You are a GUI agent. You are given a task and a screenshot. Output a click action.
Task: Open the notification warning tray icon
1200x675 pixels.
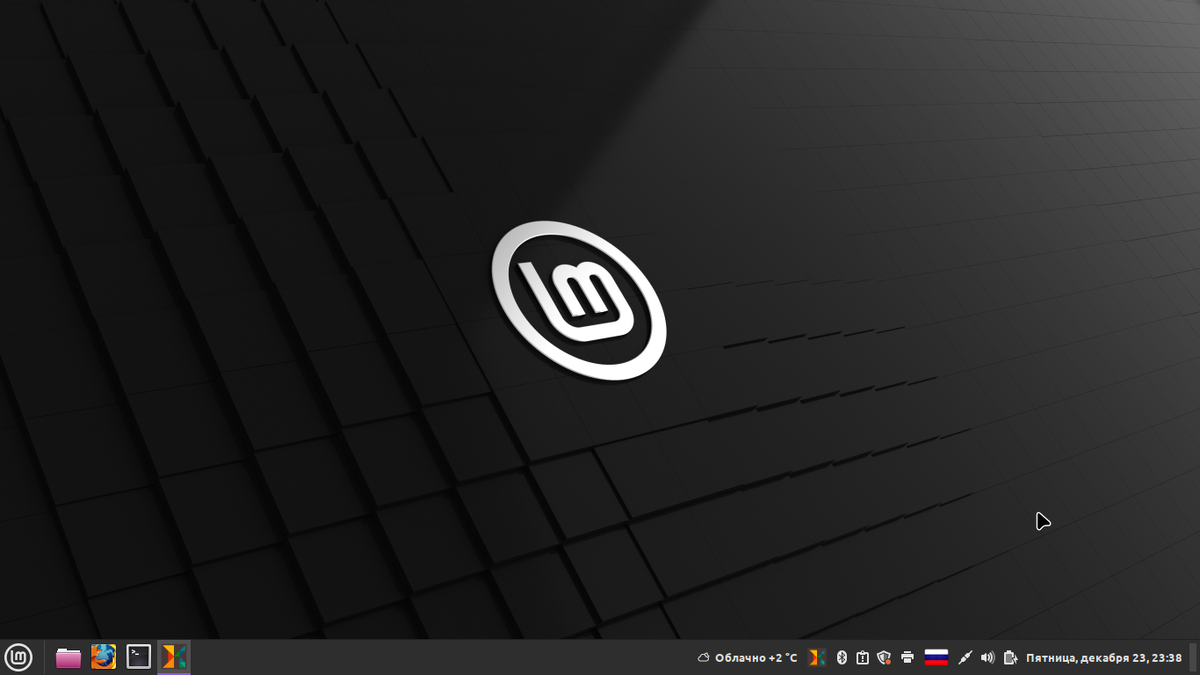[x=862, y=658]
